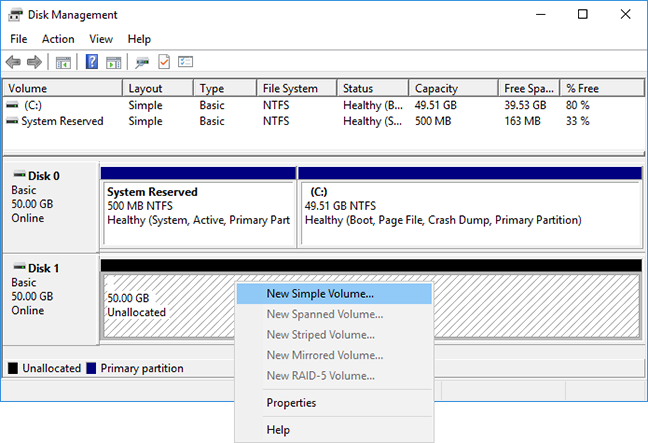This screenshot has width=648, height=443.
Task: Click the 49.51 GB capacity cell
Action: (x=436, y=105)
